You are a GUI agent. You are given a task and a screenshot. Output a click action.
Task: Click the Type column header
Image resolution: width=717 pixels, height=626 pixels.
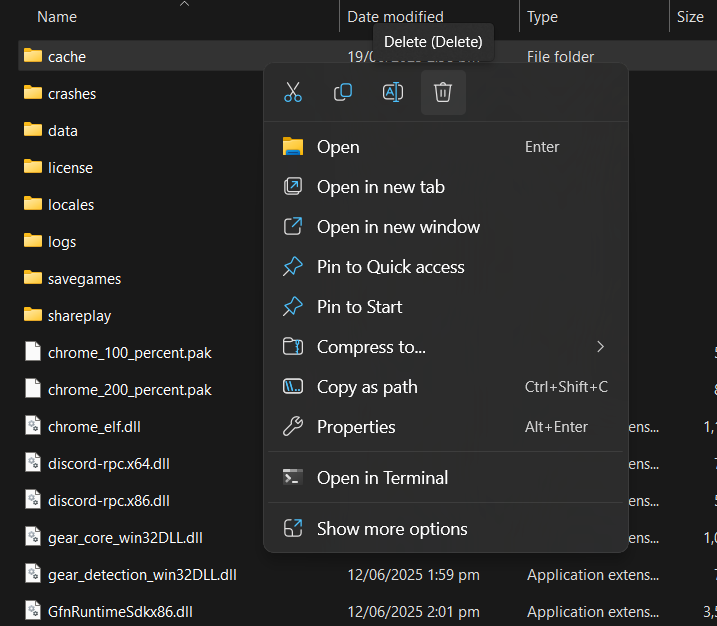click(543, 17)
